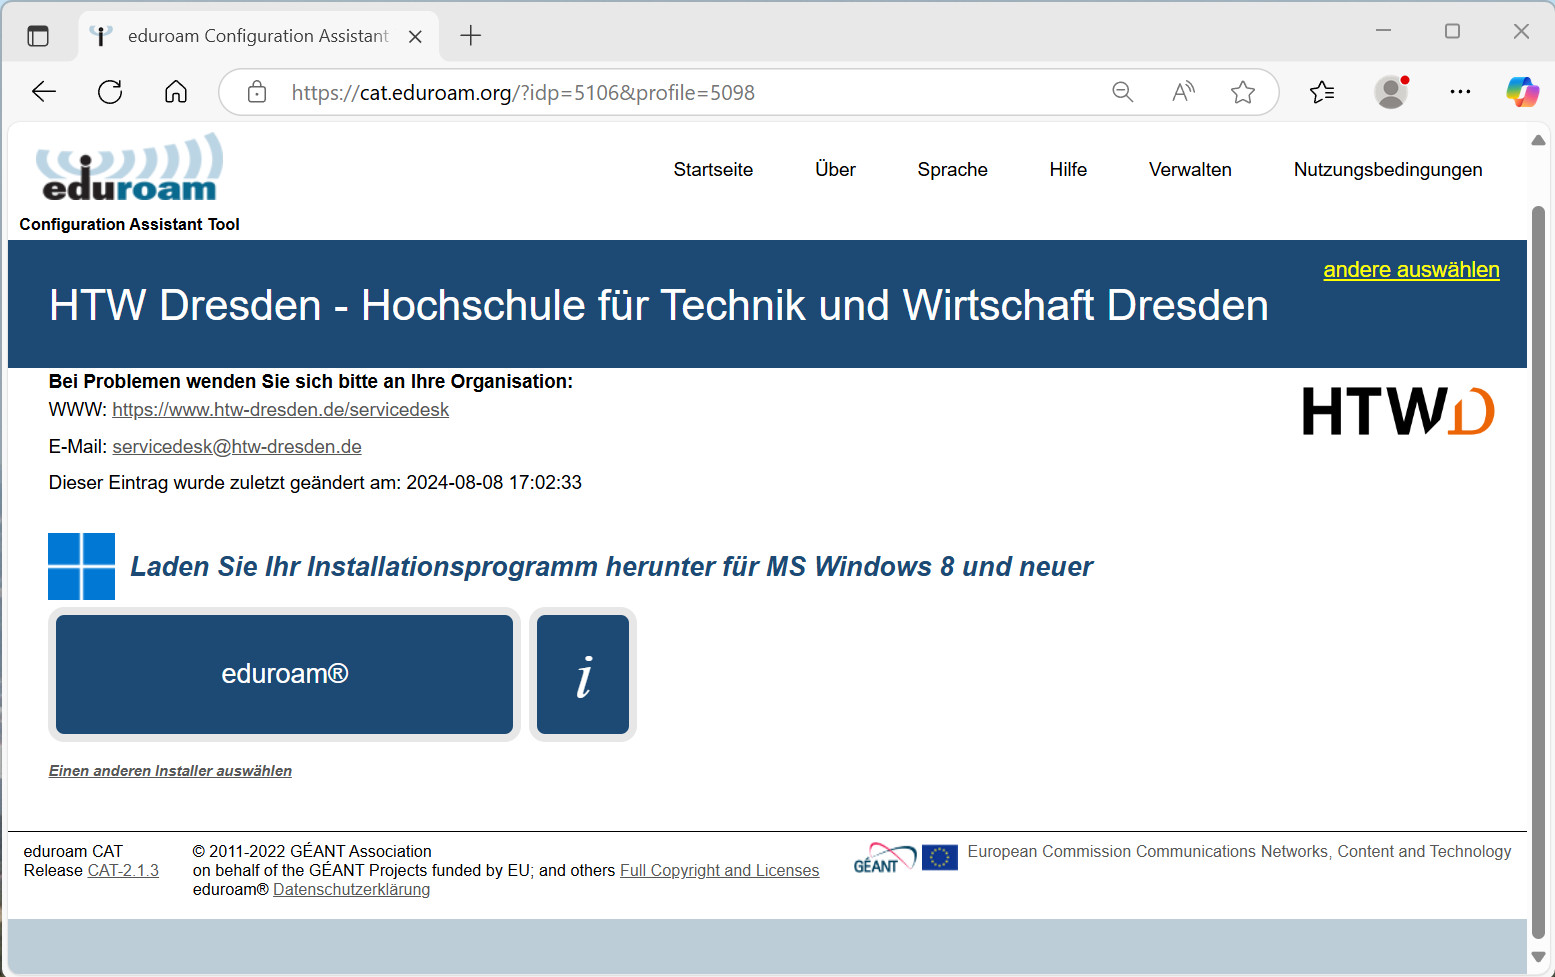
Task: Show installer info with the i button
Action: click(583, 674)
